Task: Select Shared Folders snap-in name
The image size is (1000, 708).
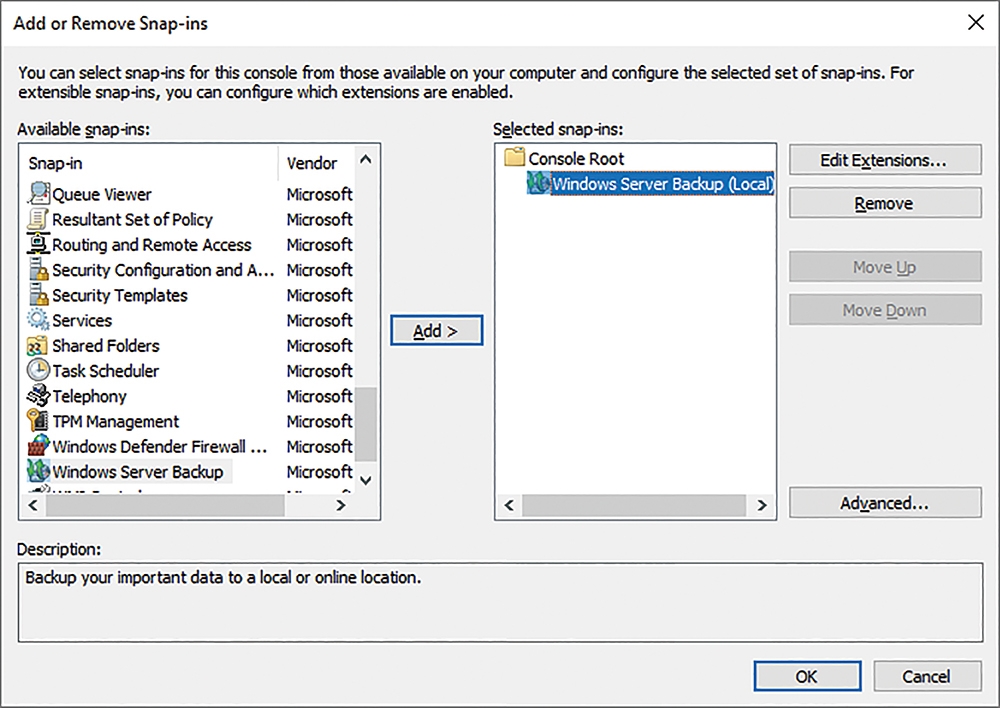Action: 106,346
